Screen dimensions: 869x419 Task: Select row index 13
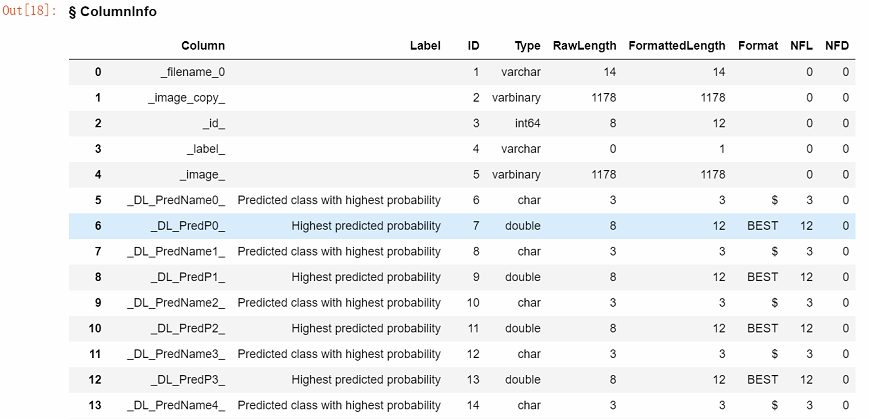(x=95, y=405)
